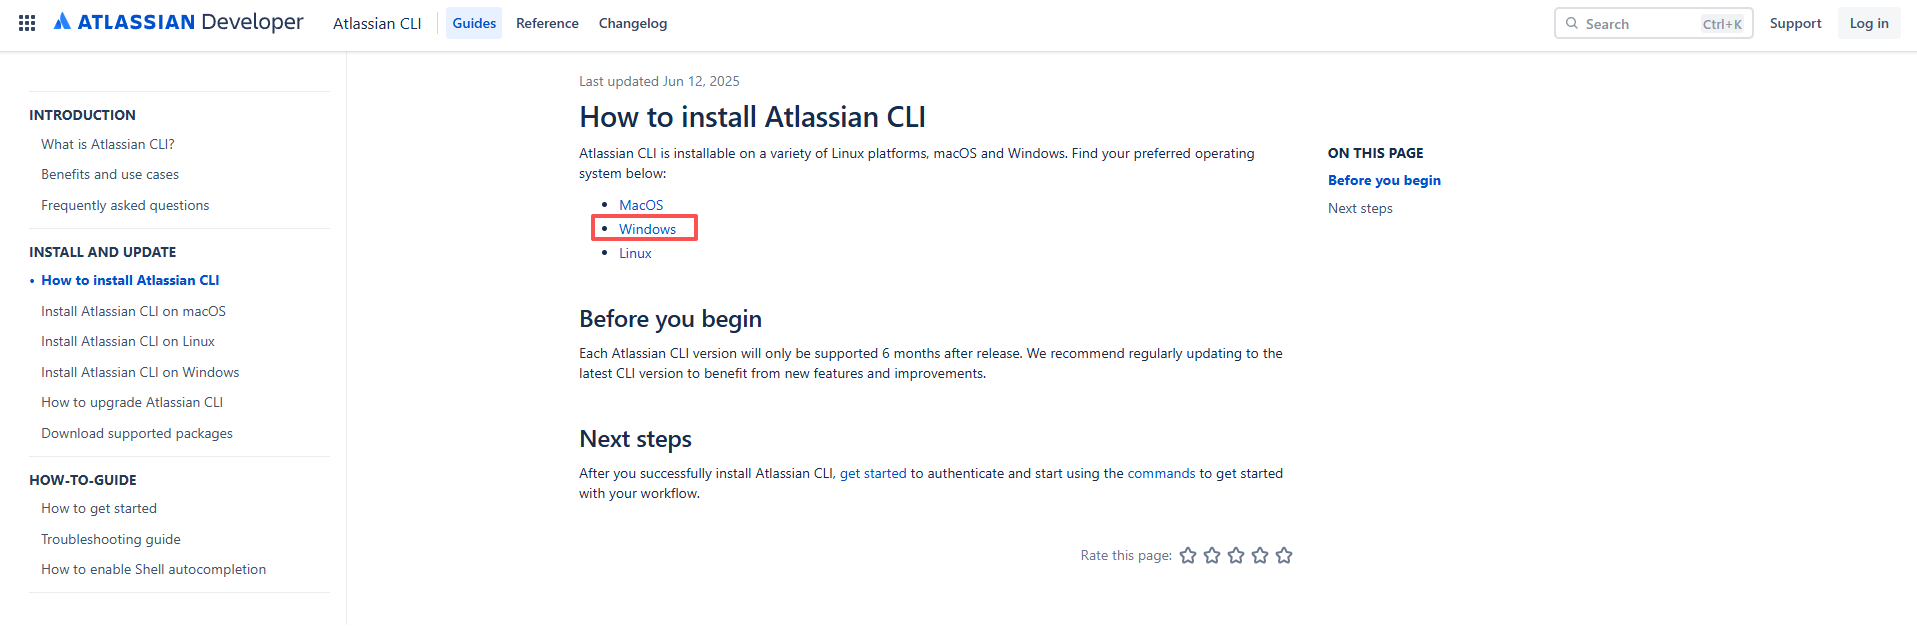Open Install Atlassian CLI on Linux
Screen dimensions: 1917x640
(x=128, y=341)
